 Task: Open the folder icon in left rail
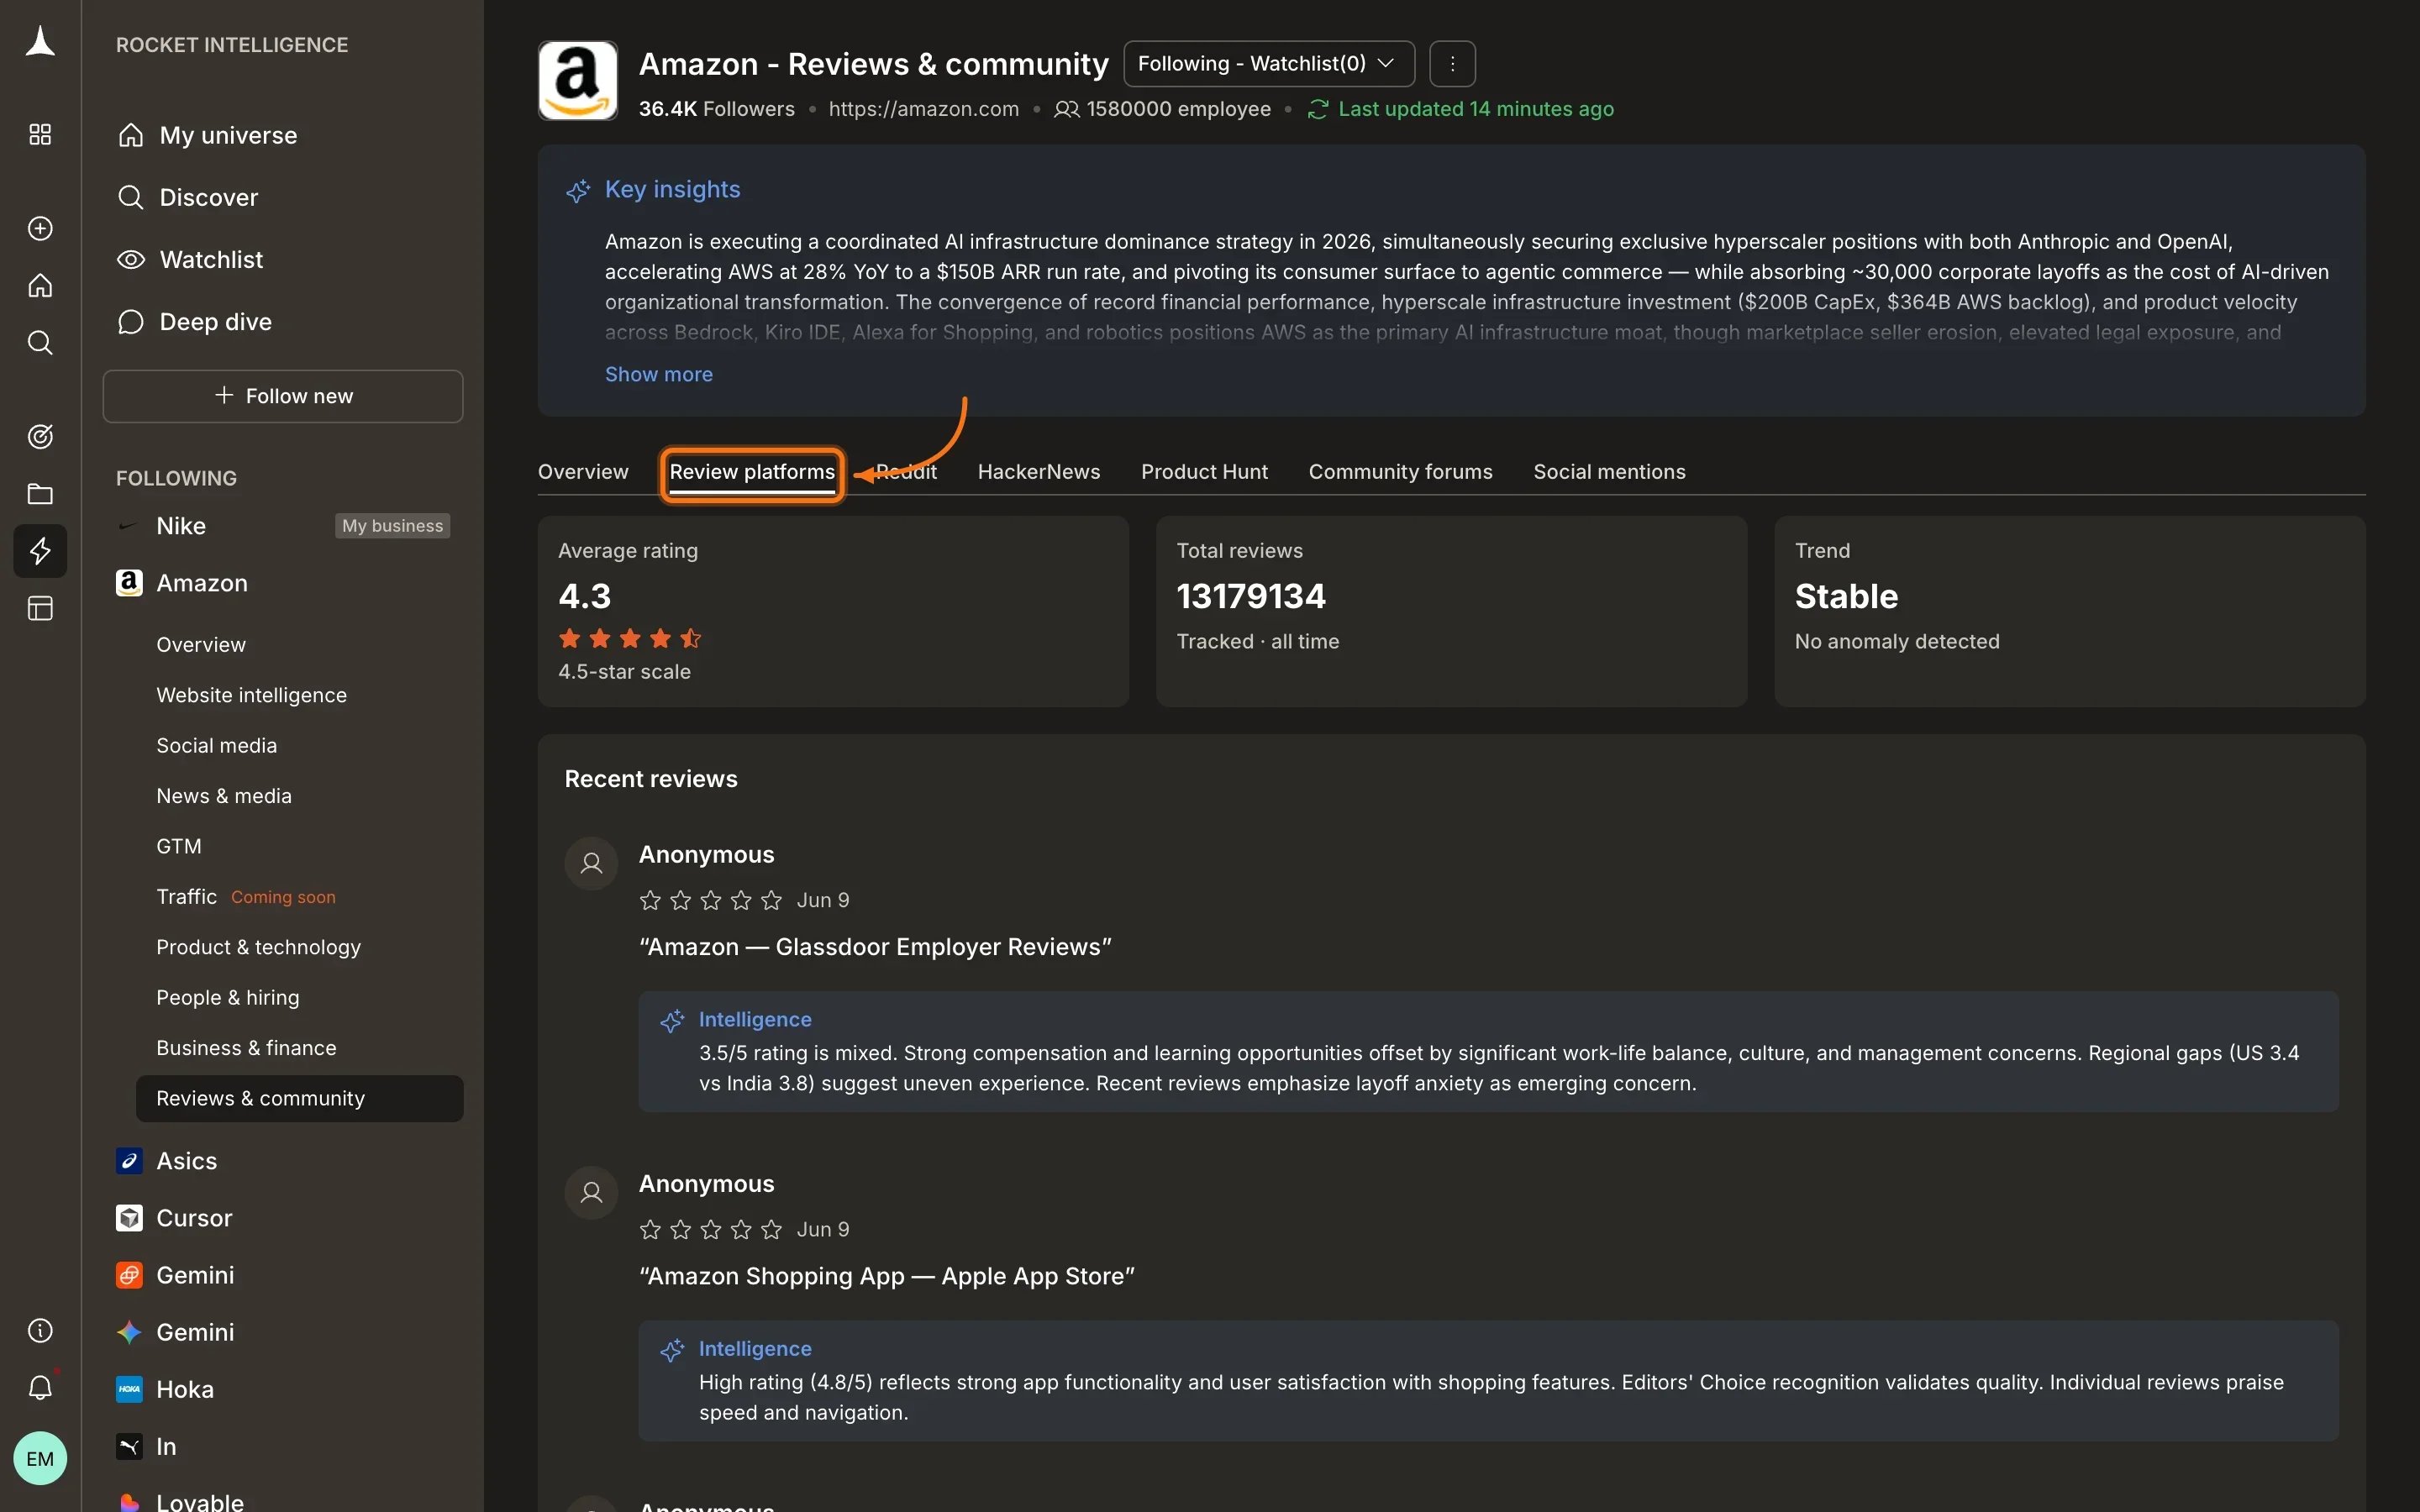point(40,493)
